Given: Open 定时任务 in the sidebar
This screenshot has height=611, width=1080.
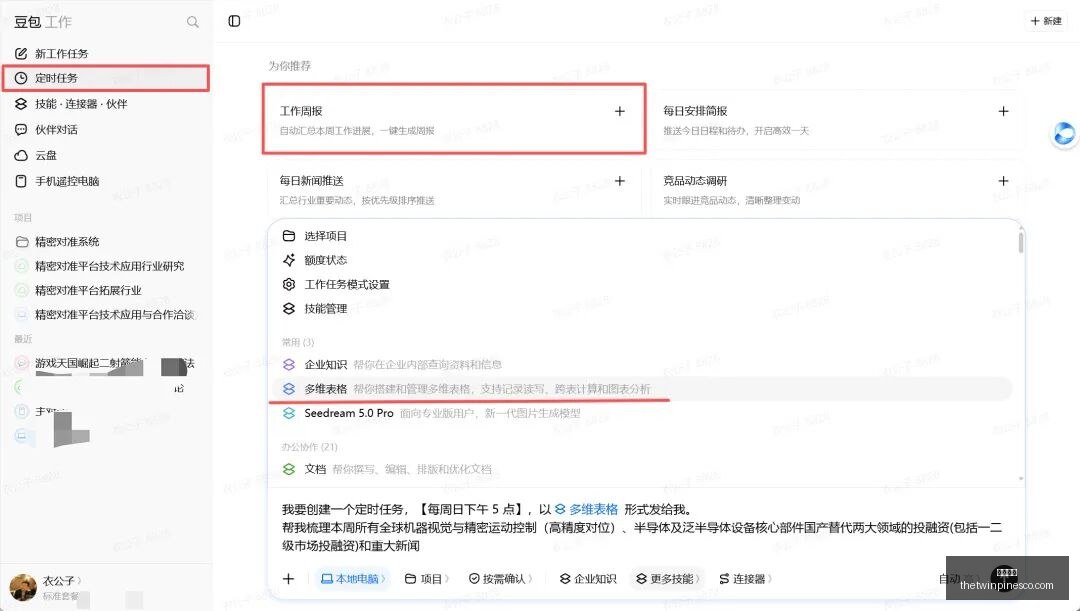Looking at the screenshot, I should pyautogui.click(x=106, y=79).
